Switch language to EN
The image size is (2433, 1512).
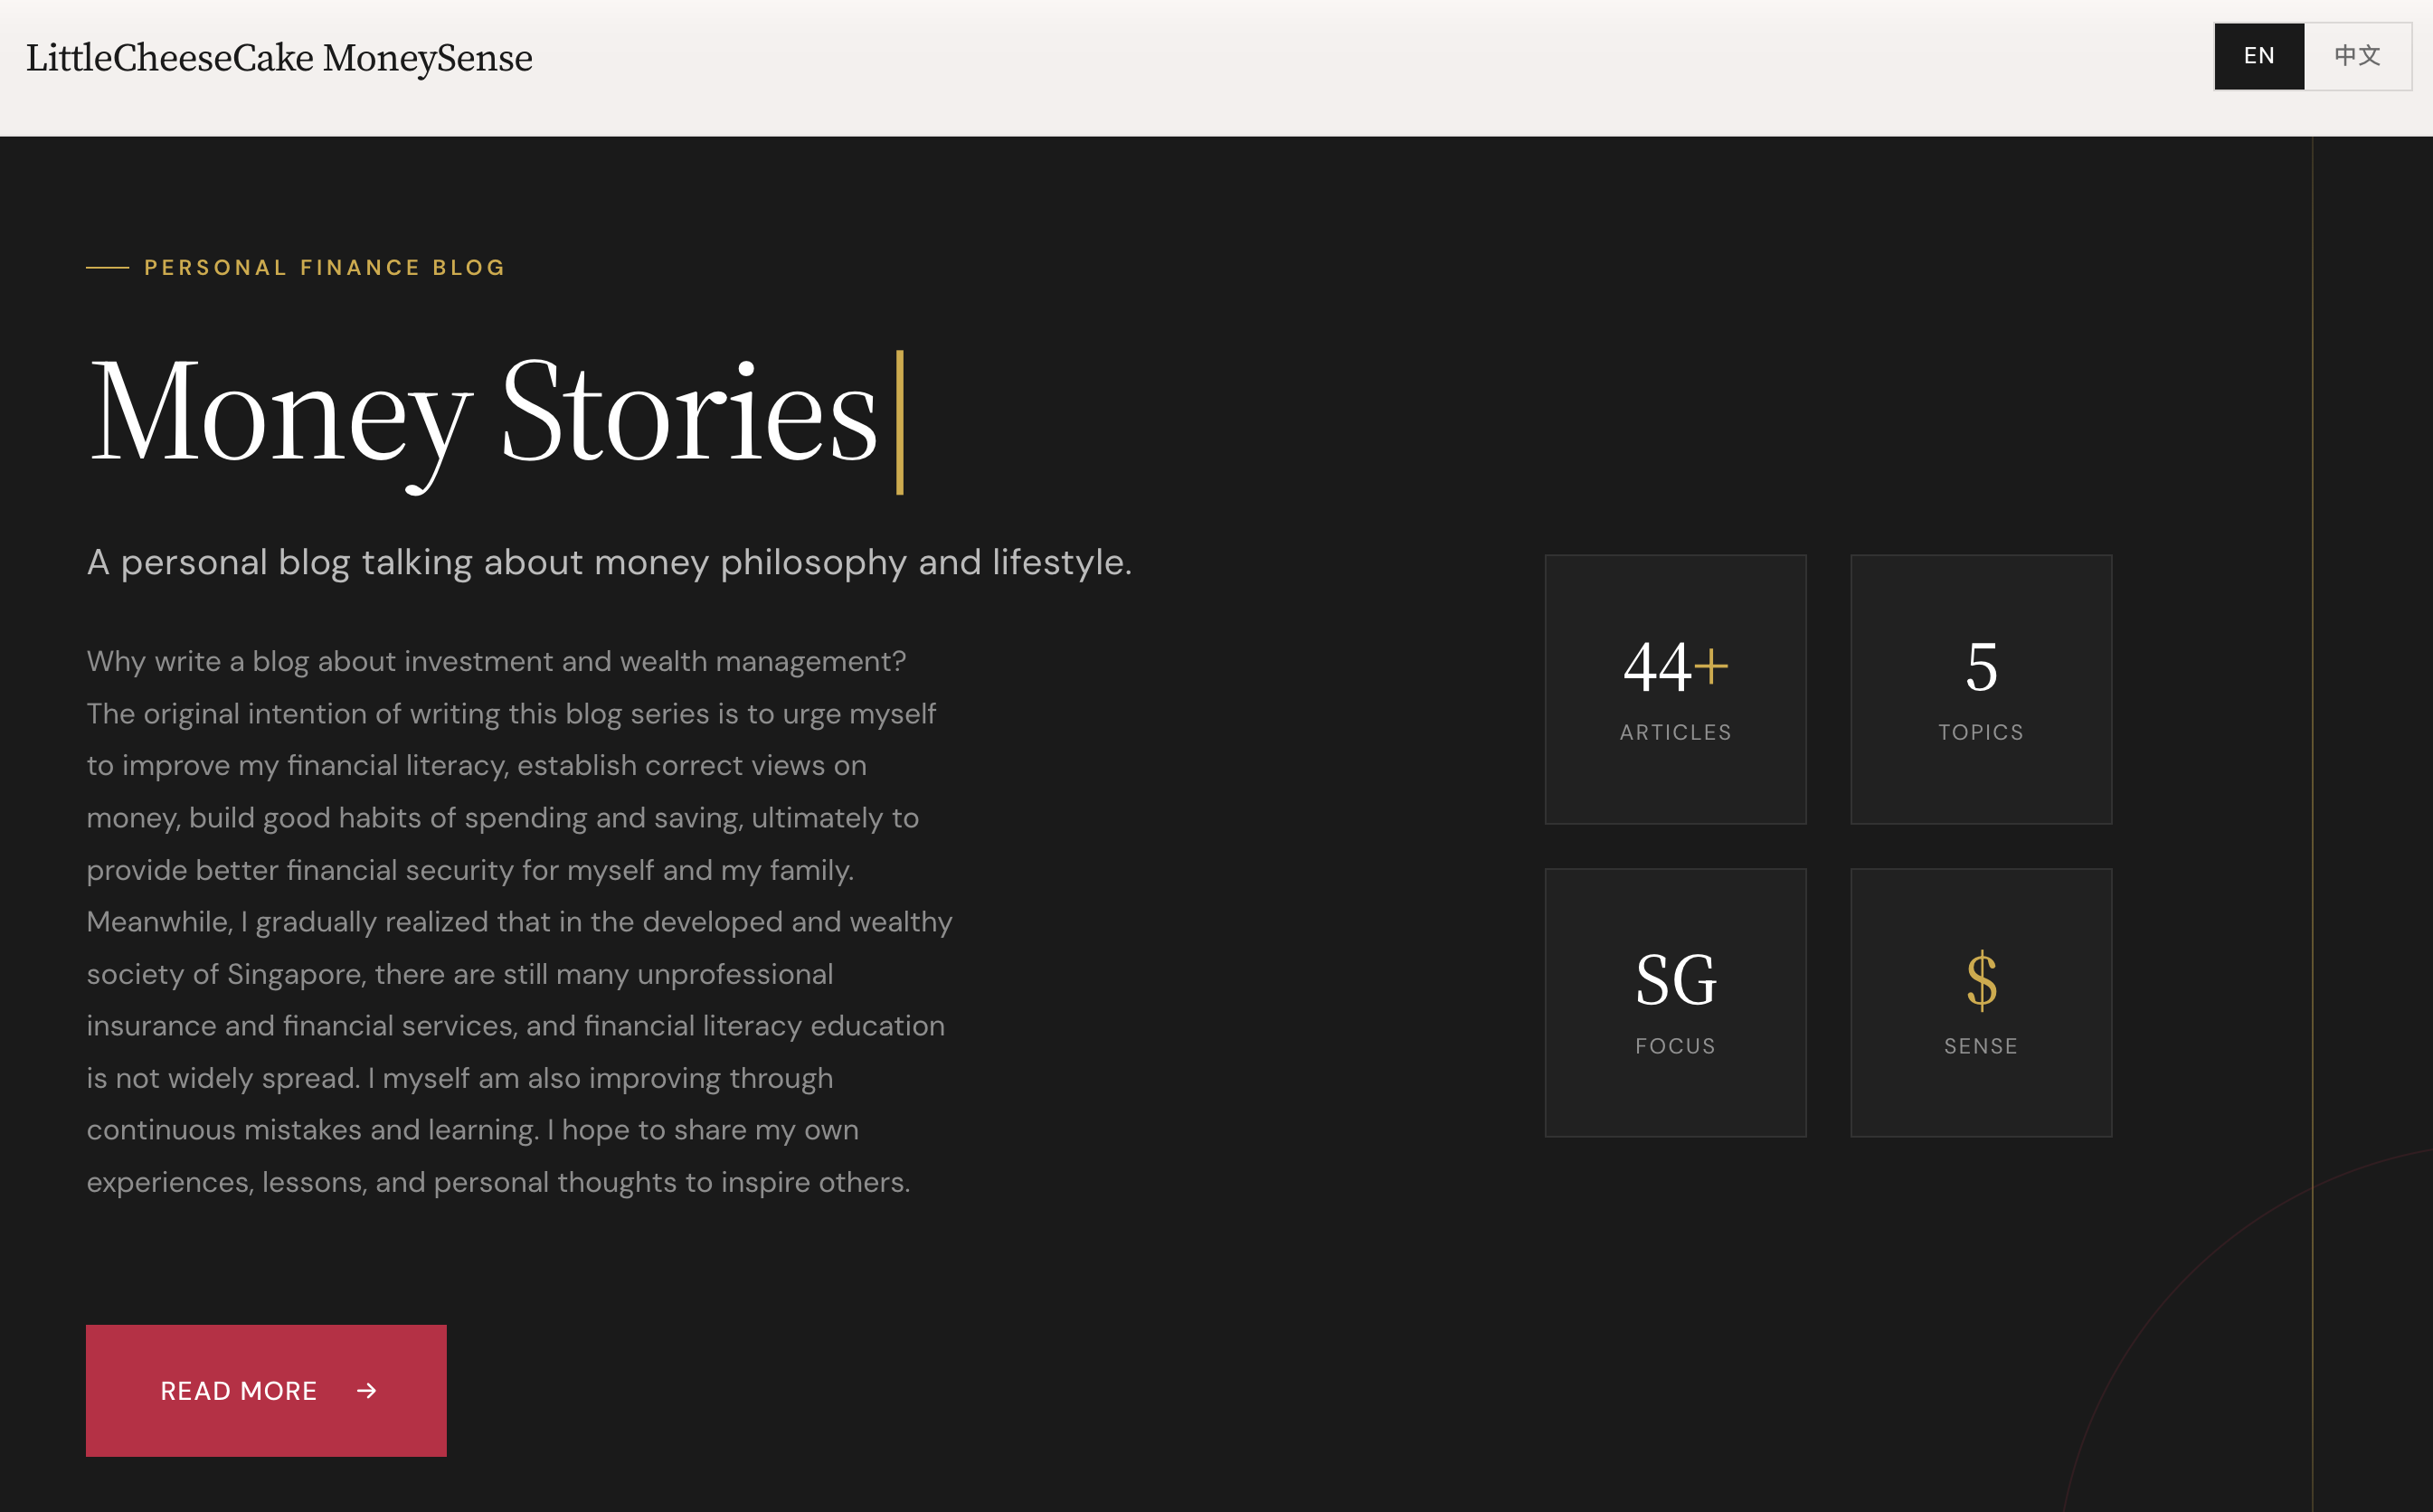tap(2258, 56)
